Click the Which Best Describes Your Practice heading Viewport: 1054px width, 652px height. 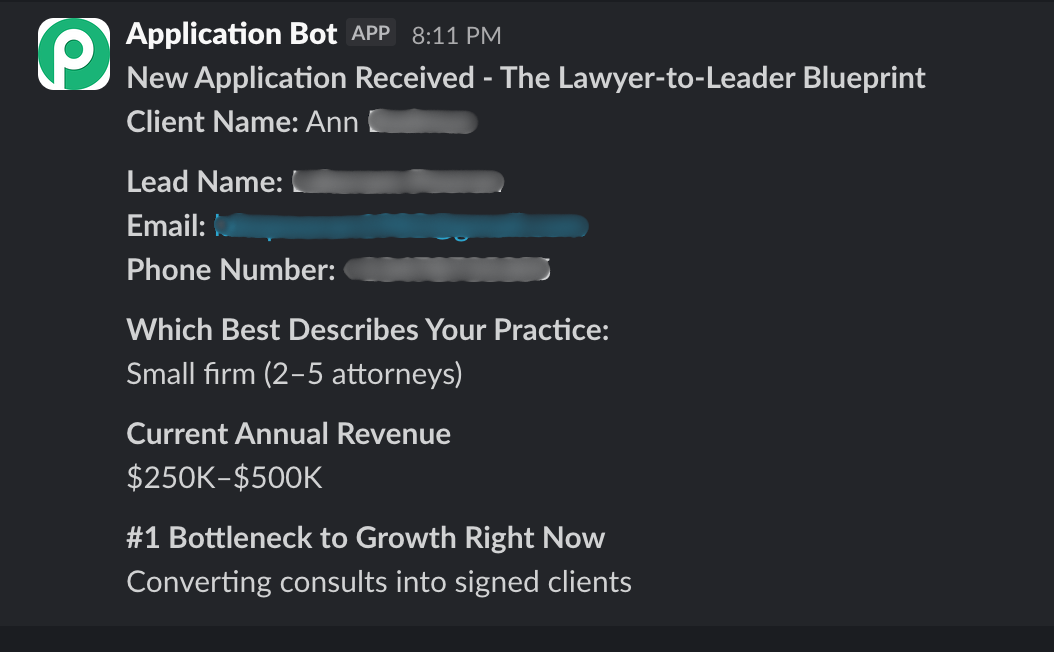coord(368,330)
